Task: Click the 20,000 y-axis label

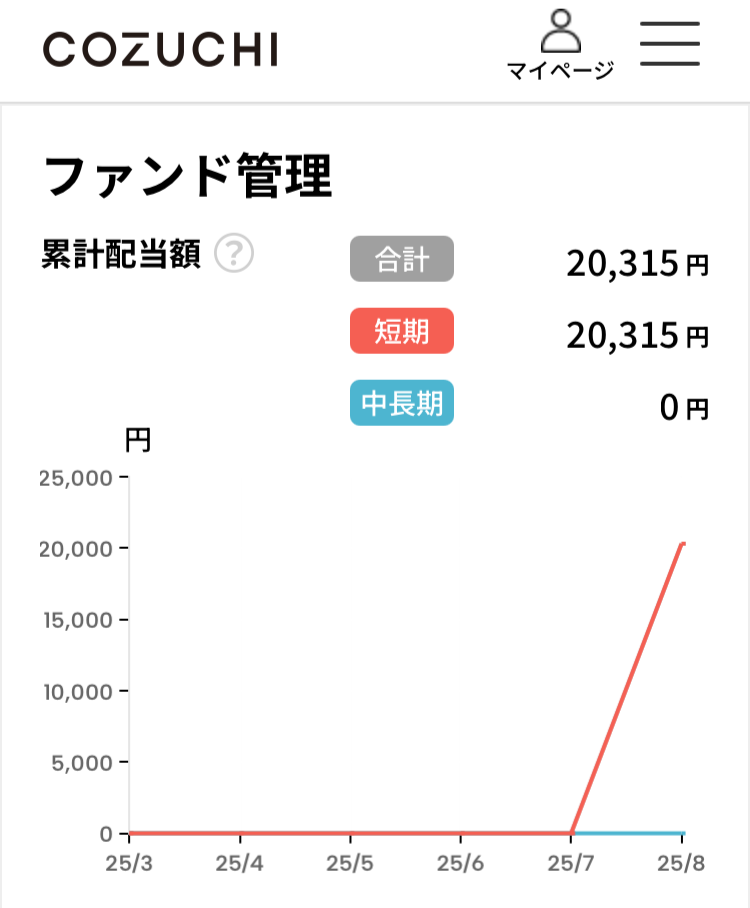Action: [x=76, y=549]
